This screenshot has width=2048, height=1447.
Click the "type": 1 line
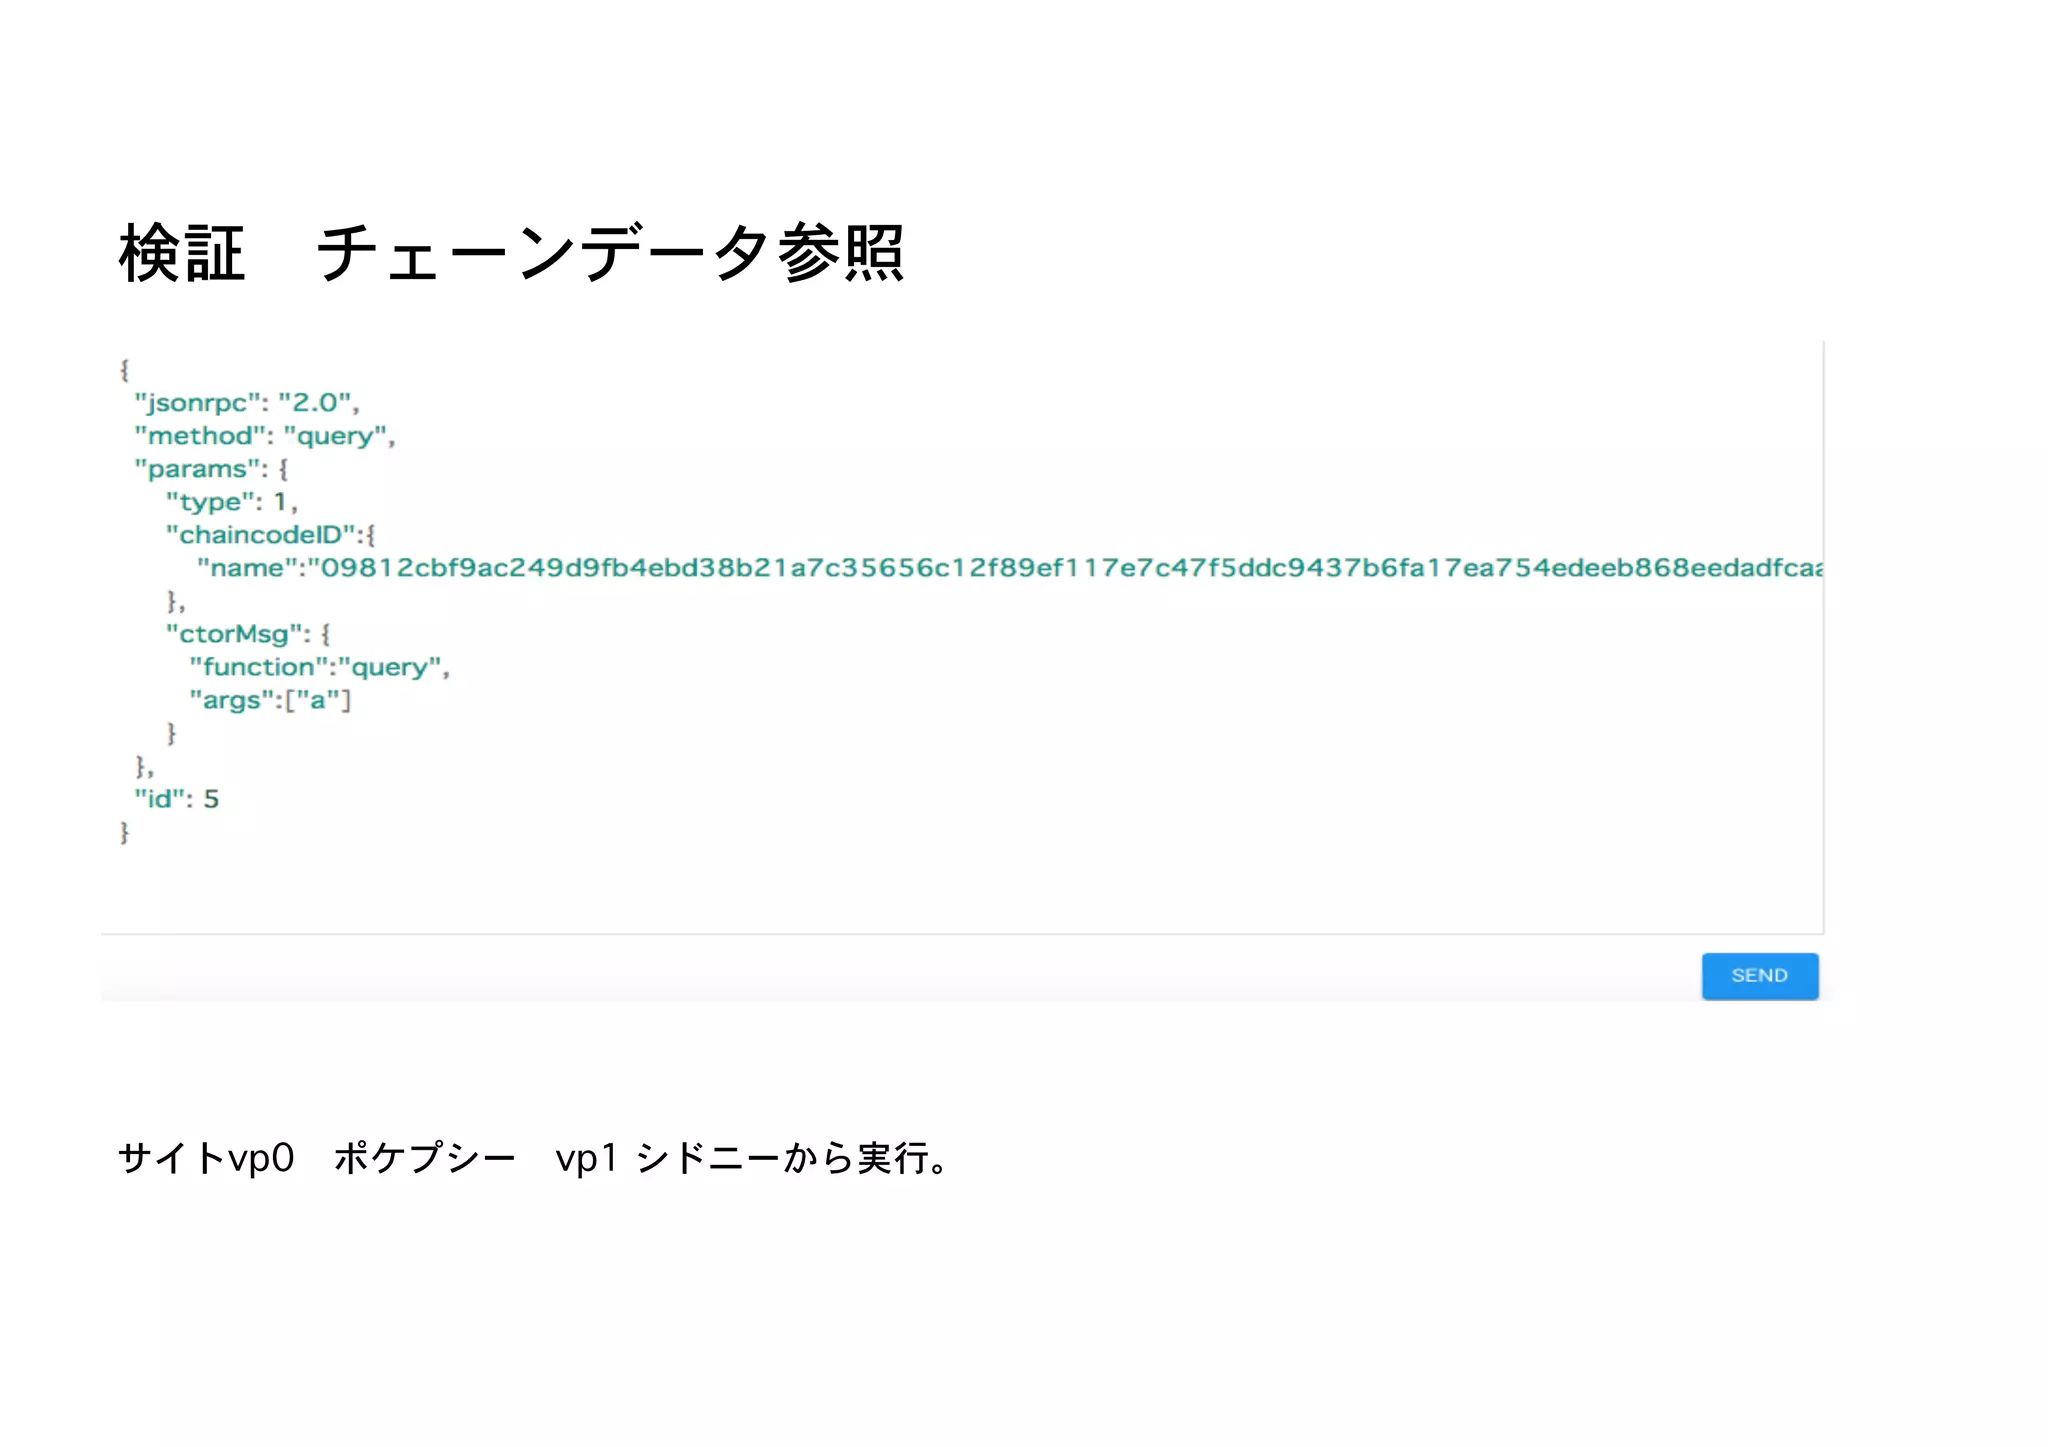click(232, 502)
